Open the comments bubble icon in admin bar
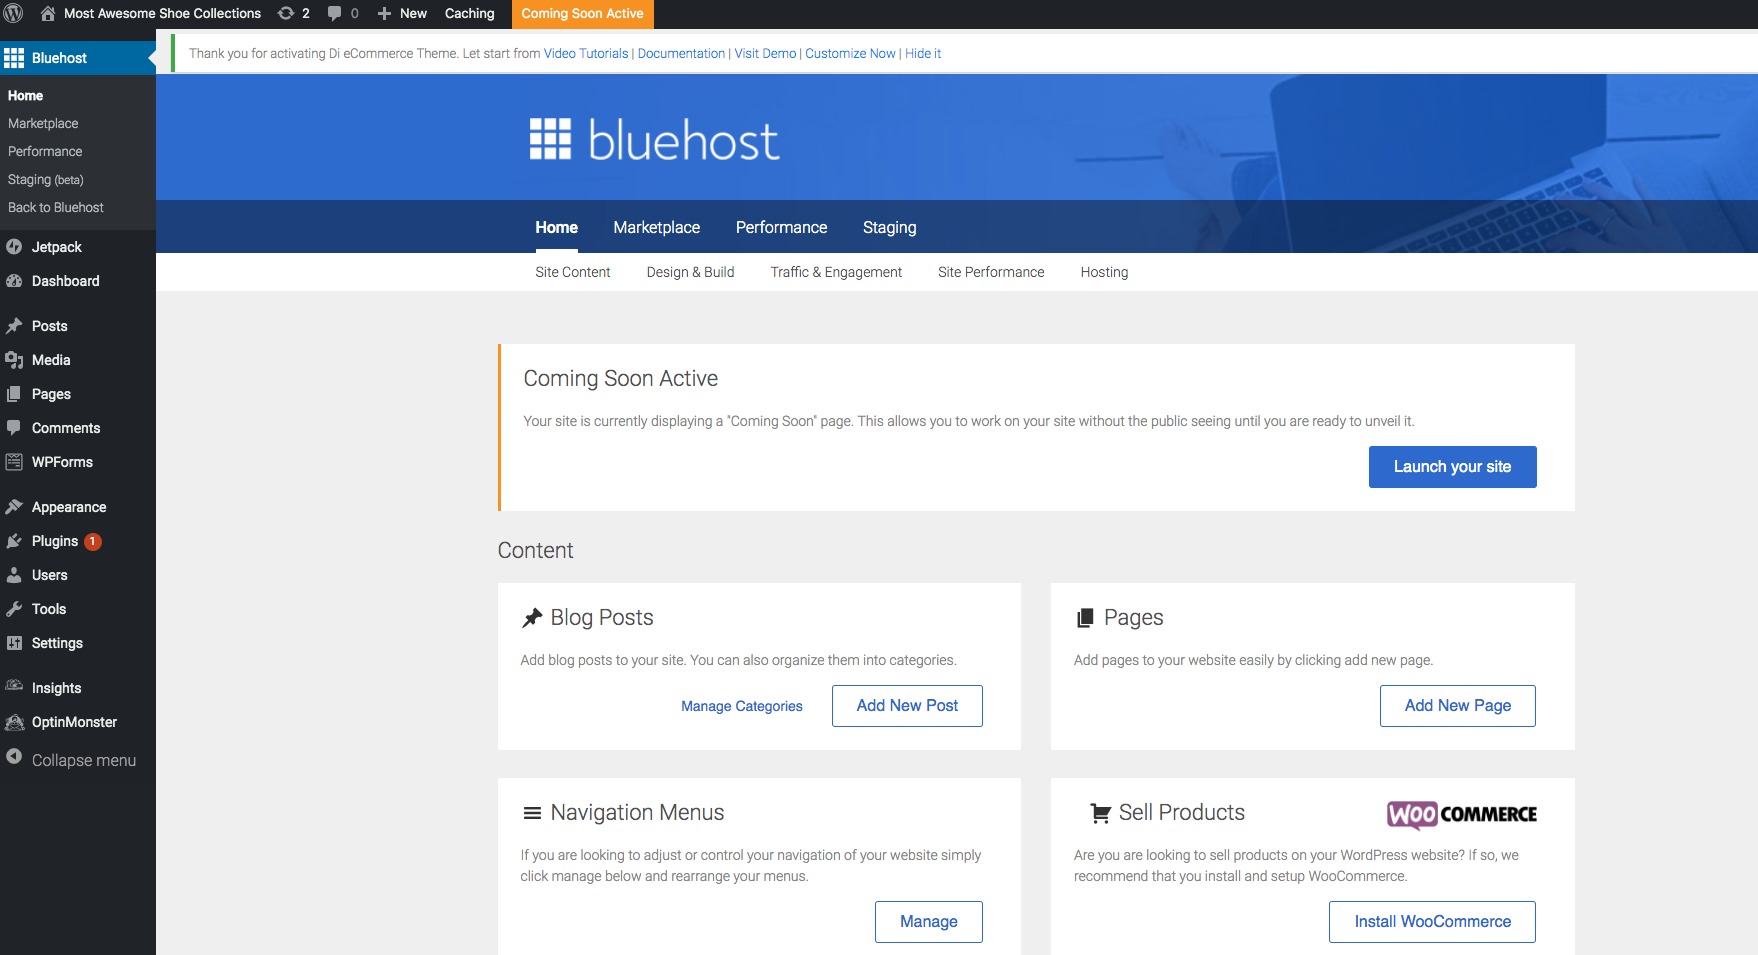 pyautogui.click(x=335, y=13)
